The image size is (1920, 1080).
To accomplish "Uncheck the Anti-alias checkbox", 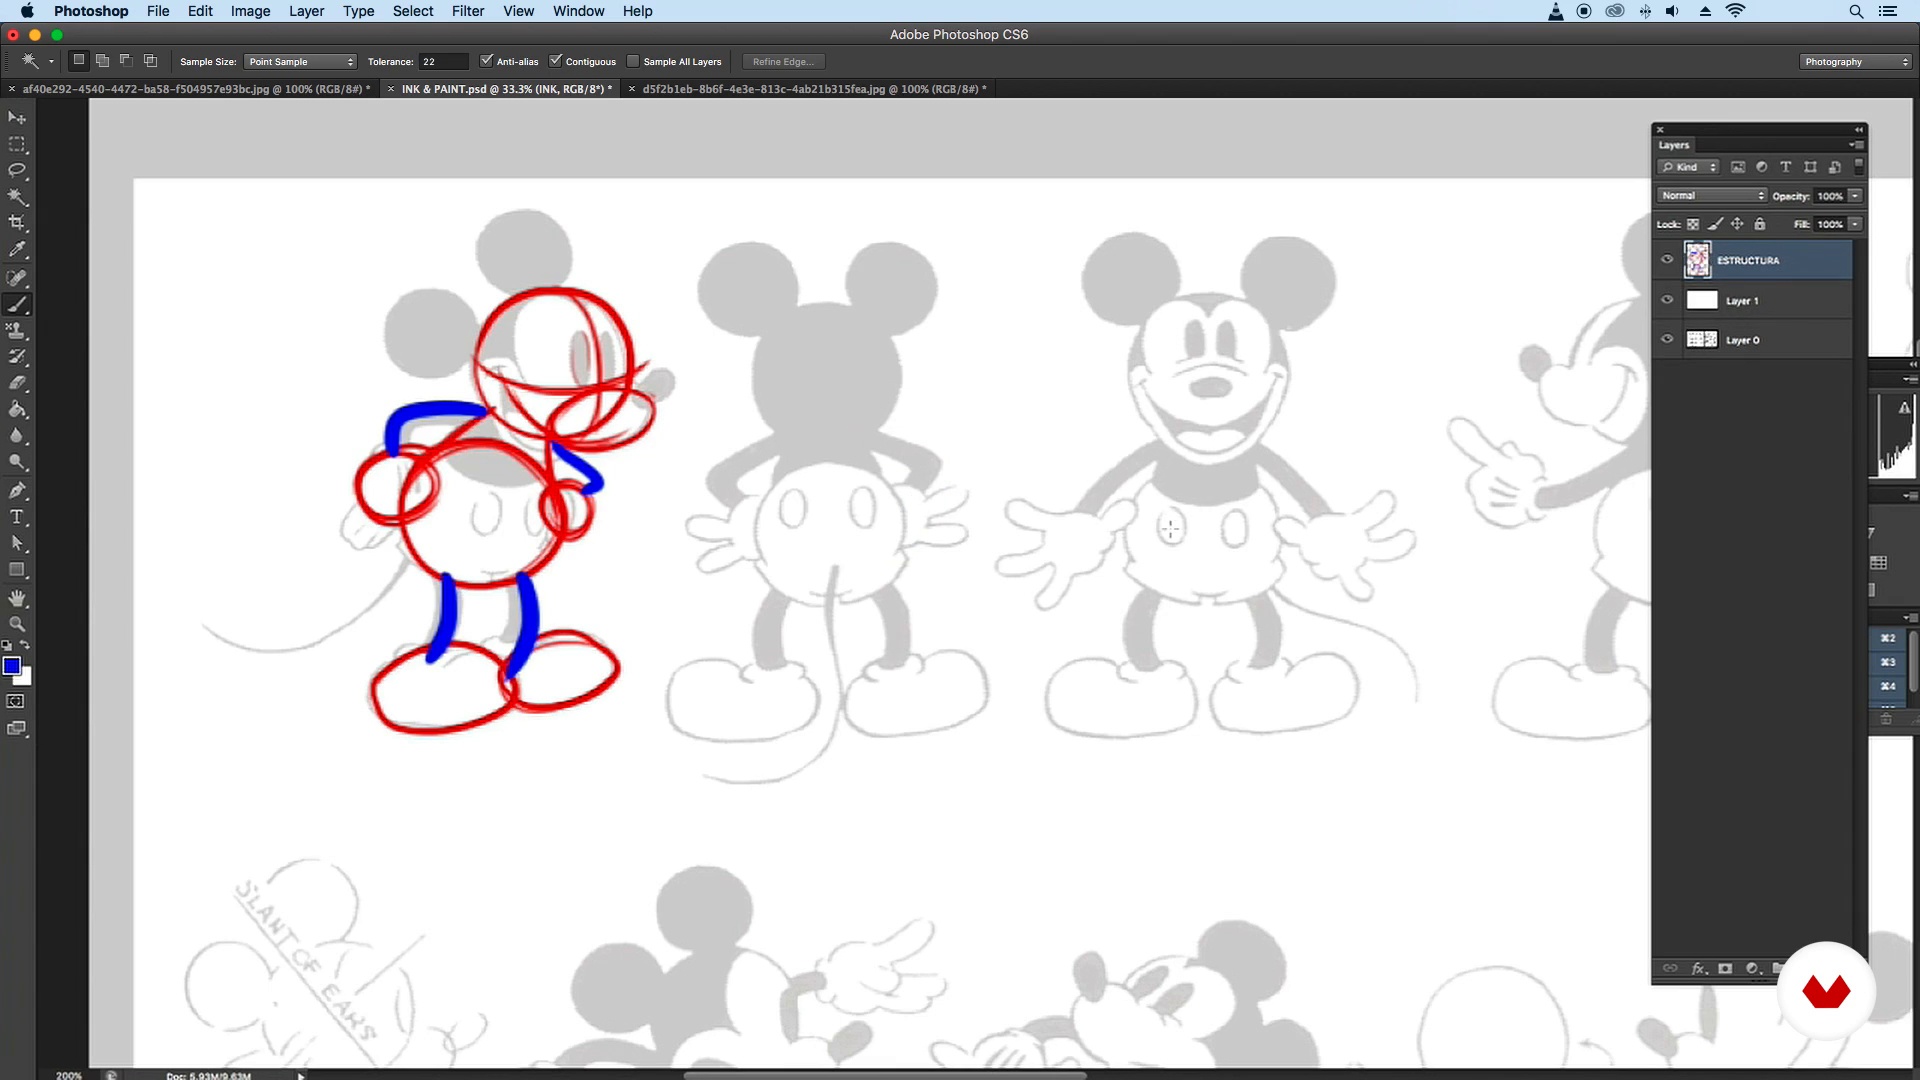I will point(487,61).
